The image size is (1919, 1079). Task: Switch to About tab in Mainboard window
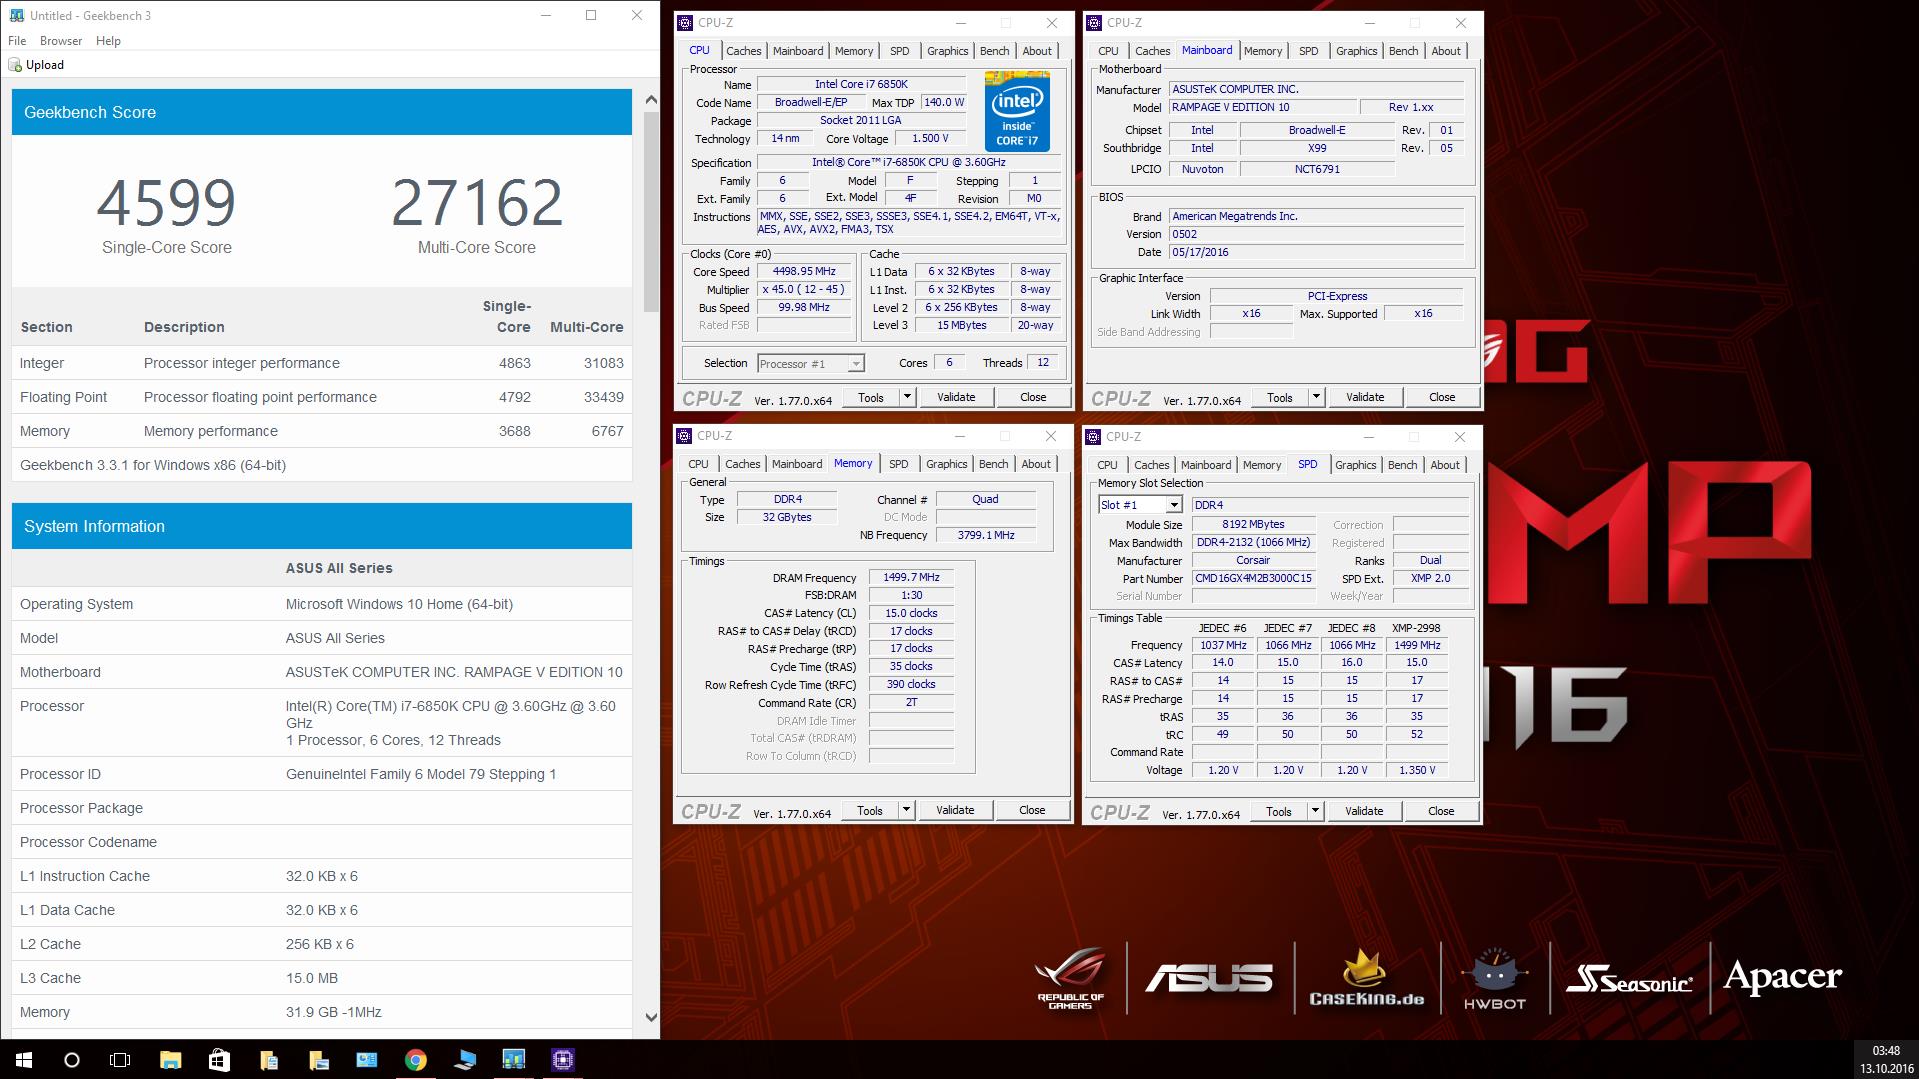click(1446, 51)
